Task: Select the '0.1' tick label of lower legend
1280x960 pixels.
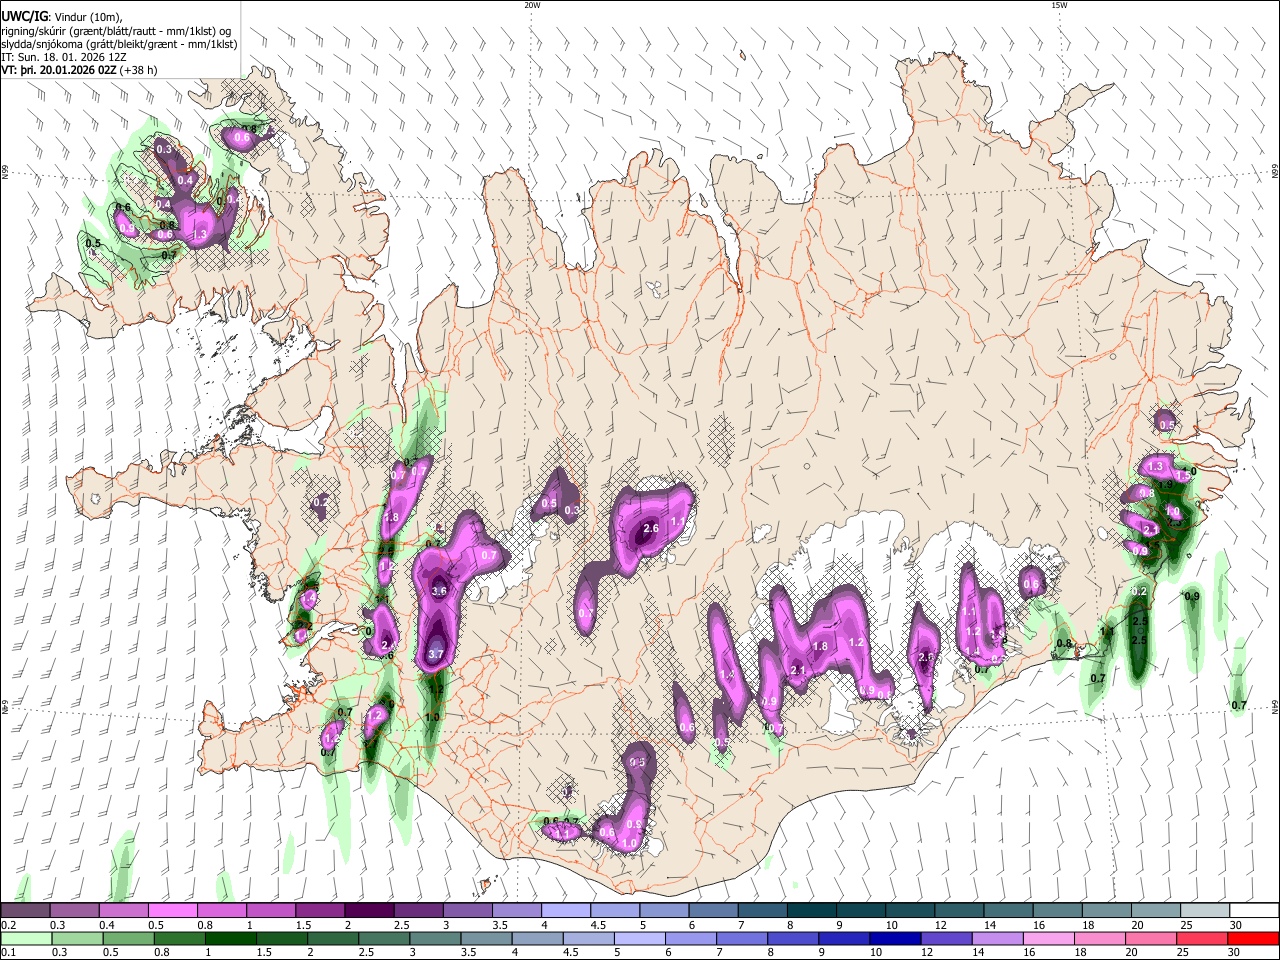Action: 8,952
